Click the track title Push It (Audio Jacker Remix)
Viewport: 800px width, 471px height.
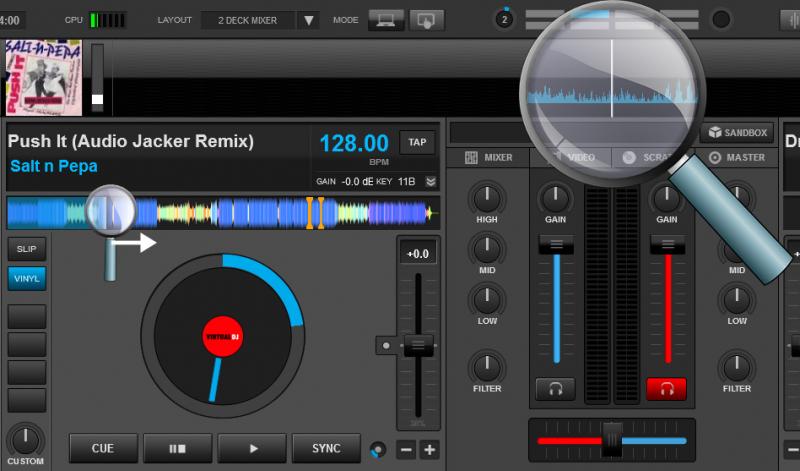pos(131,141)
